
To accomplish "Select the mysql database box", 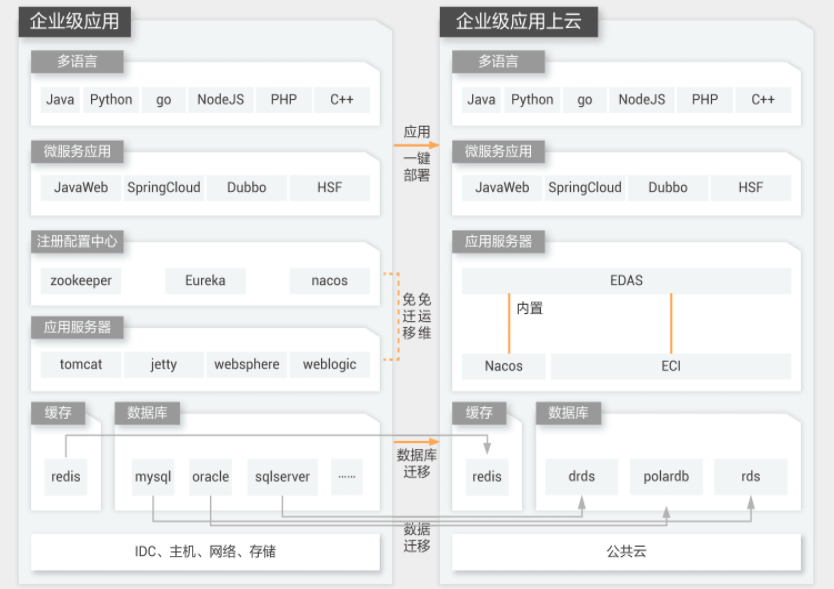I will coord(153,477).
